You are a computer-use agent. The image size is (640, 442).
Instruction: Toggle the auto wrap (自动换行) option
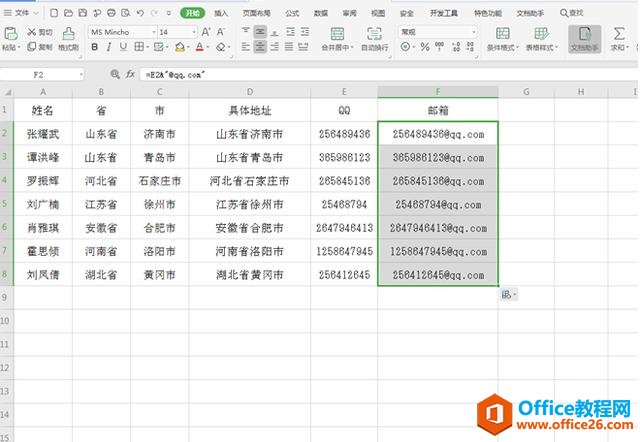click(x=374, y=38)
